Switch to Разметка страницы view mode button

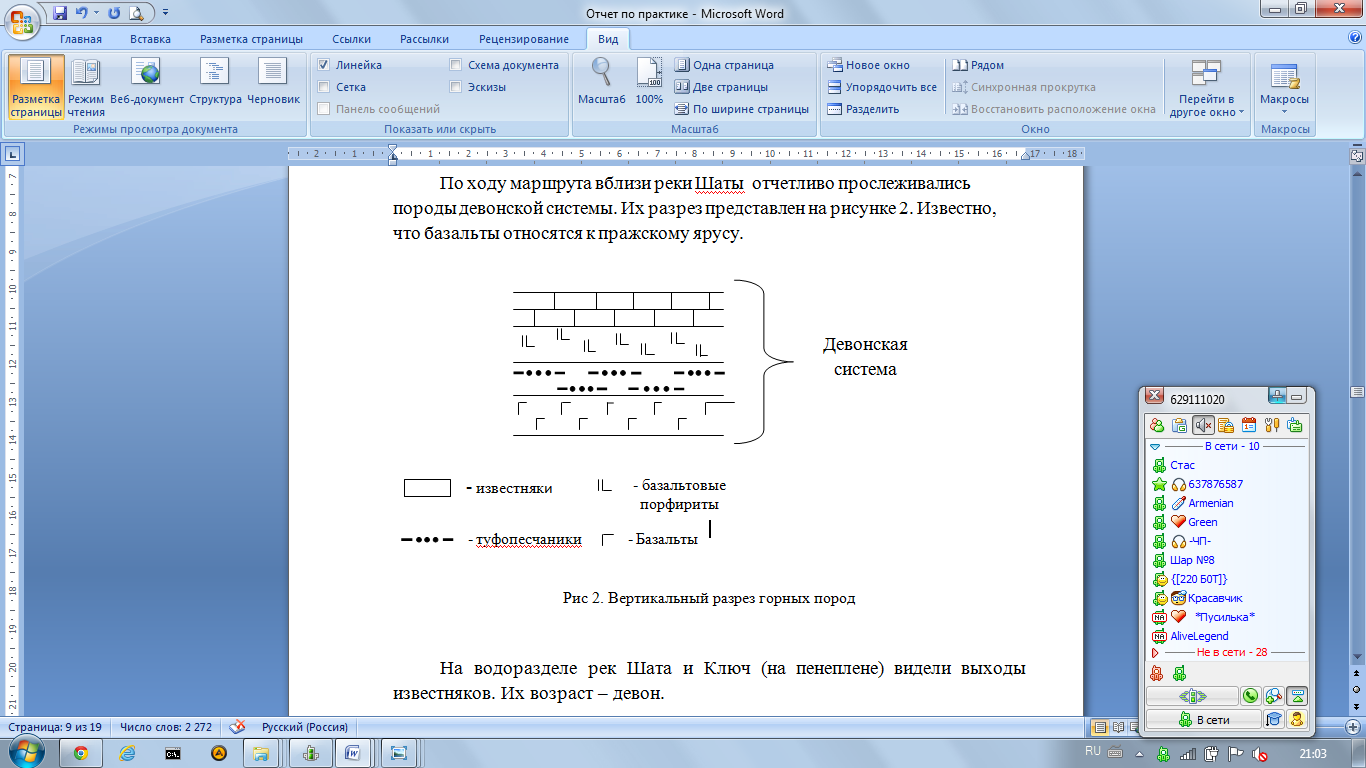pyautogui.click(x=36, y=87)
